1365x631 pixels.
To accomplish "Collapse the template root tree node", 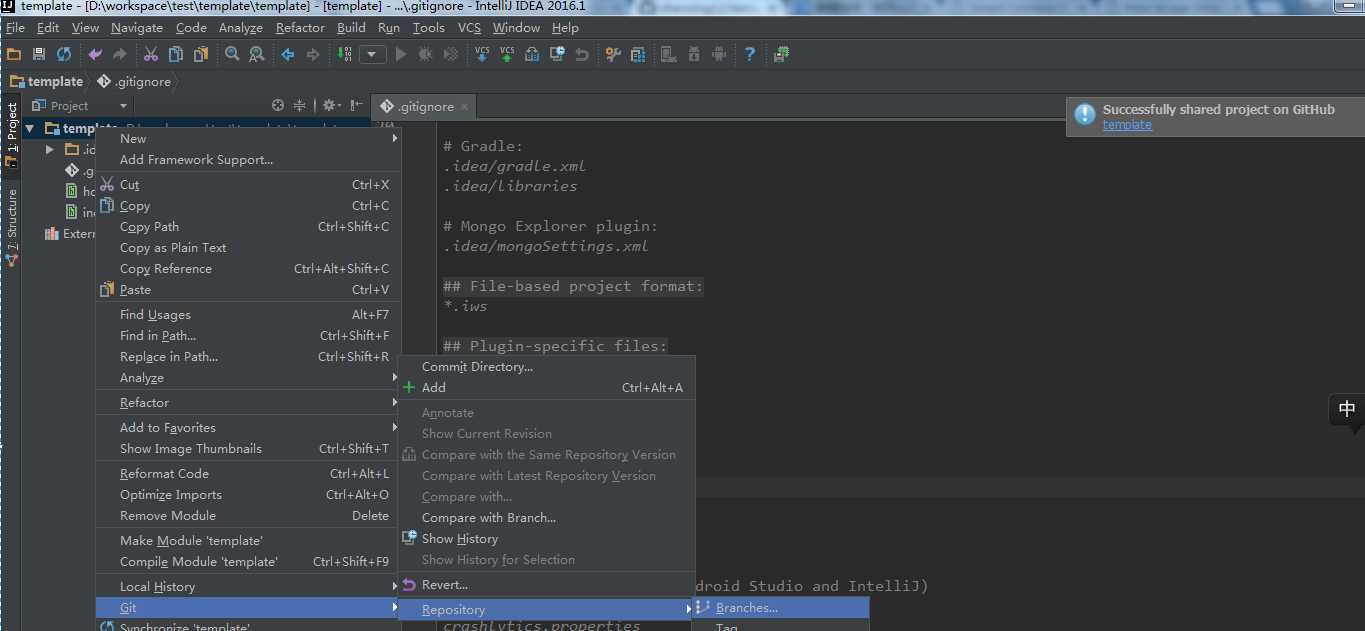I will [x=30, y=128].
